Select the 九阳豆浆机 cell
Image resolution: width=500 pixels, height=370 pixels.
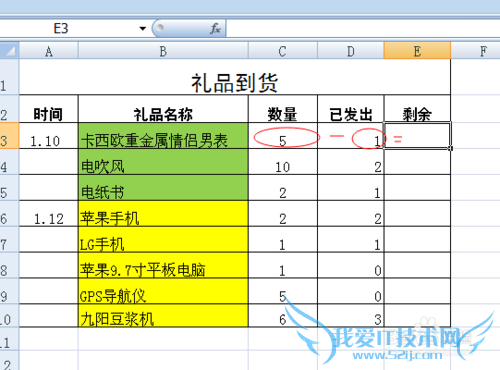tap(163, 315)
